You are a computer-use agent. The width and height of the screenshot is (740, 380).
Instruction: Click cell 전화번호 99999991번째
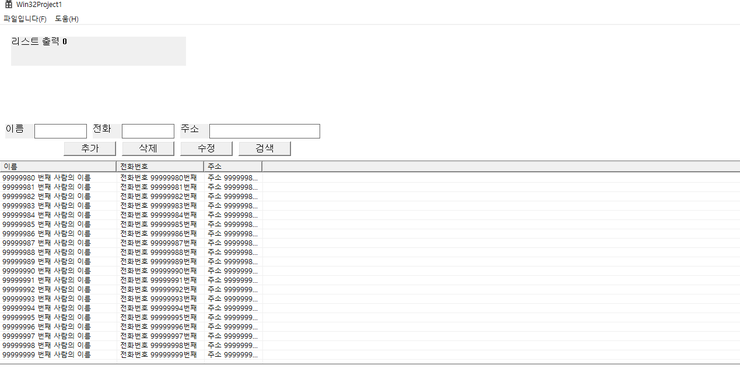(x=160, y=280)
